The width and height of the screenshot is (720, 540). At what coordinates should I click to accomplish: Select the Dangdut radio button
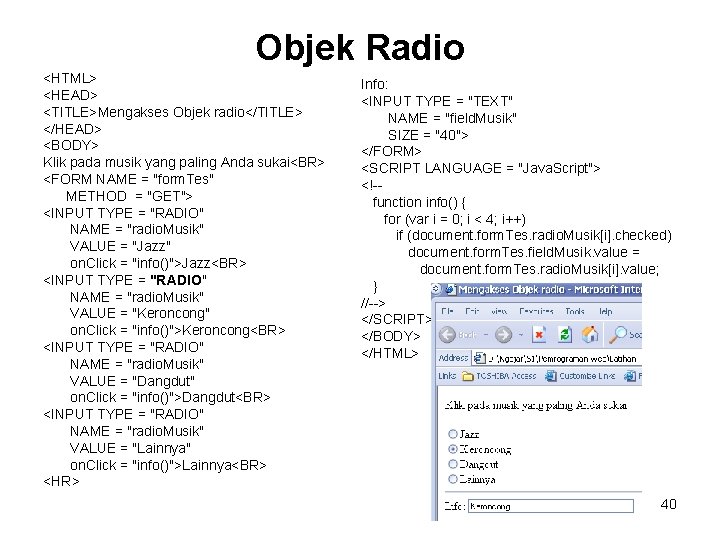click(453, 464)
